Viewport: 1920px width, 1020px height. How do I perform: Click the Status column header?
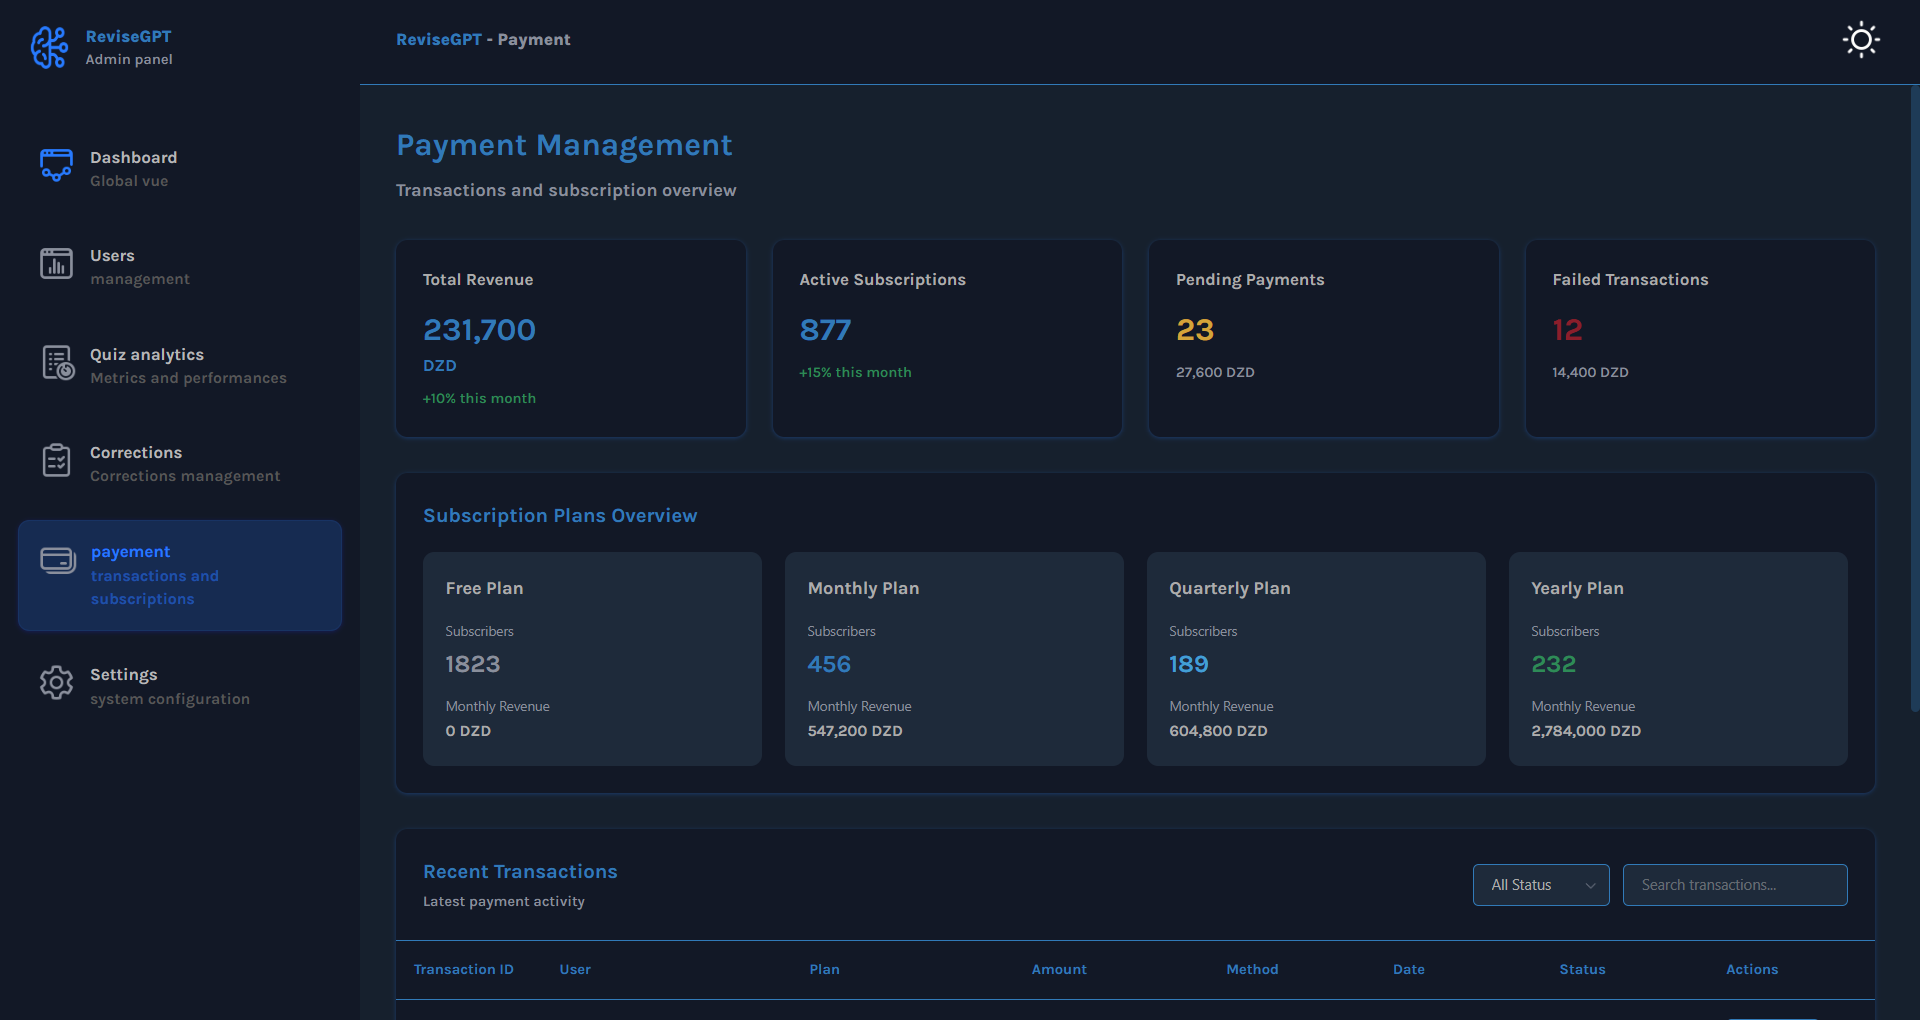tap(1582, 970)
